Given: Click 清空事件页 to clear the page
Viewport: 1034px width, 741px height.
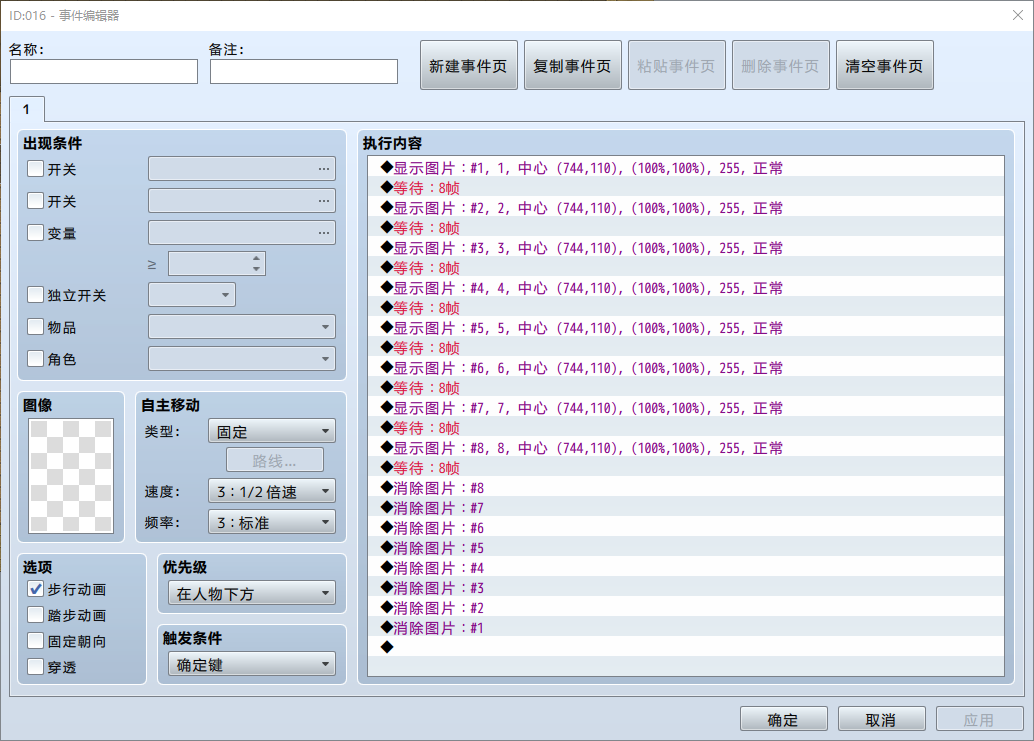Looking at the screenshot, I should coord(884,65).
